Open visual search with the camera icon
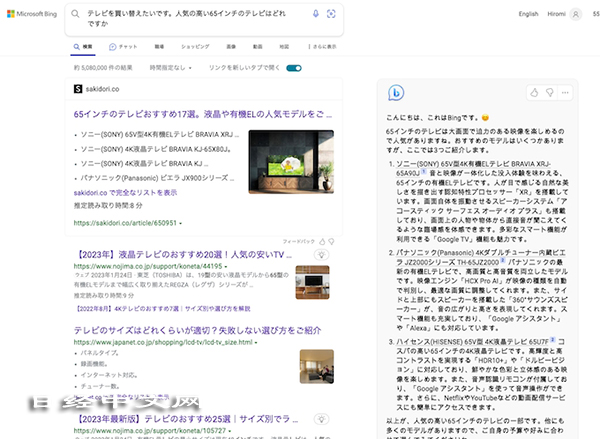The image size is (600, 439). (x=331, y=14)
